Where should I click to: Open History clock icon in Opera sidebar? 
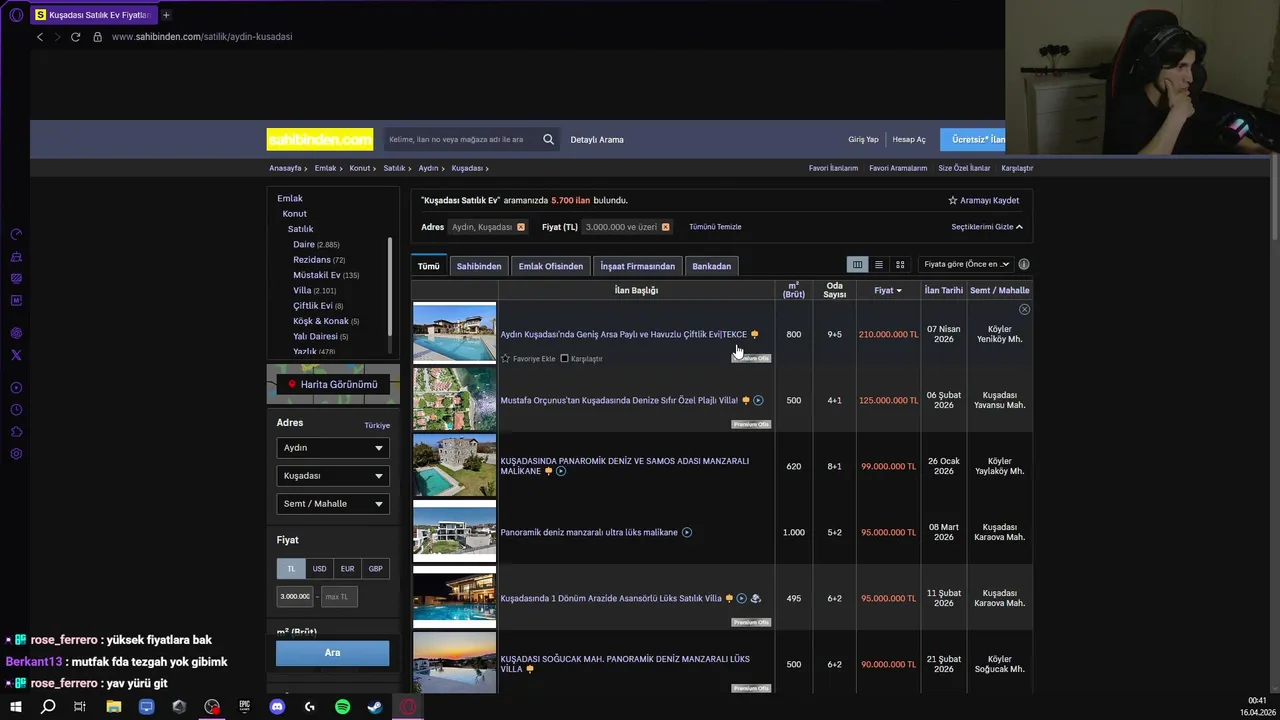tap(16, 410)
